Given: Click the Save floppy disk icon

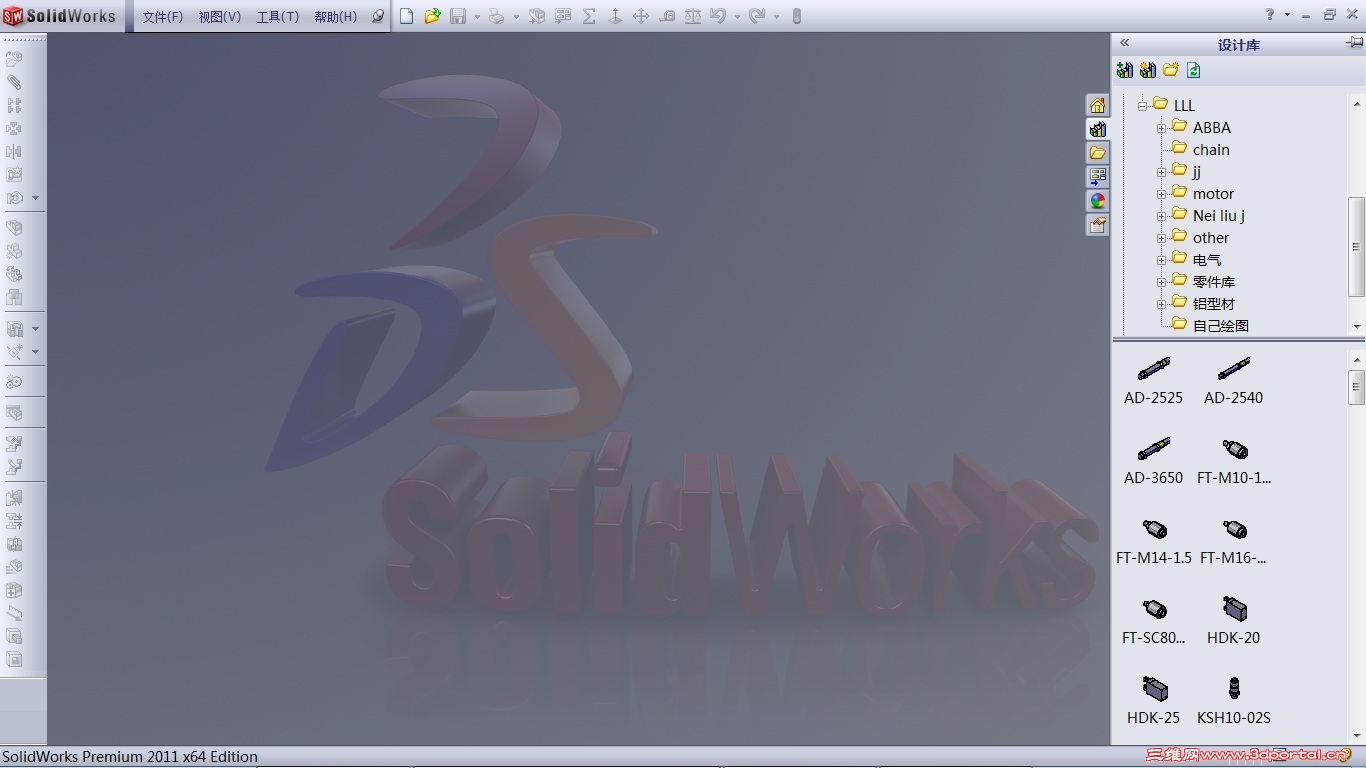Looking at the screenshot, I should pyautogui.click(x=458, y=16).
